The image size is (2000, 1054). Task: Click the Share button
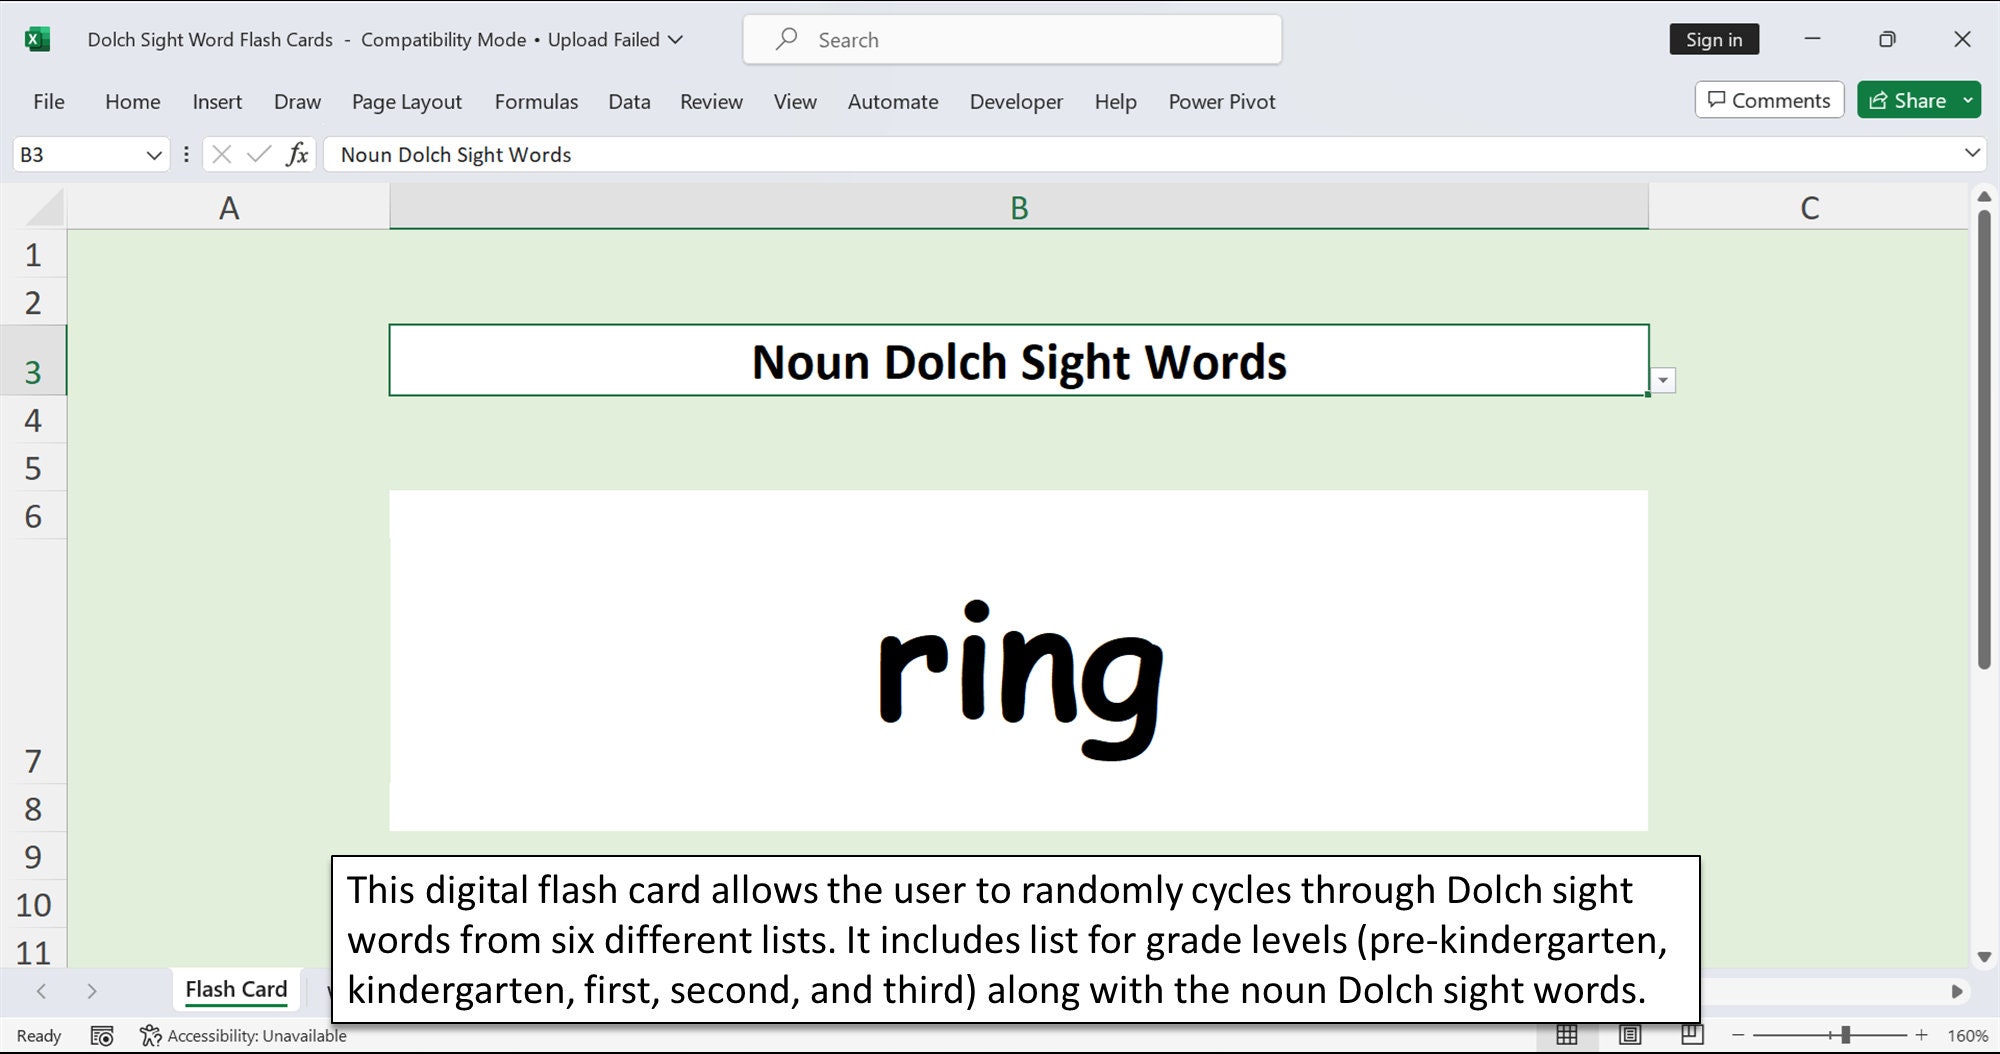[1910, 100]
